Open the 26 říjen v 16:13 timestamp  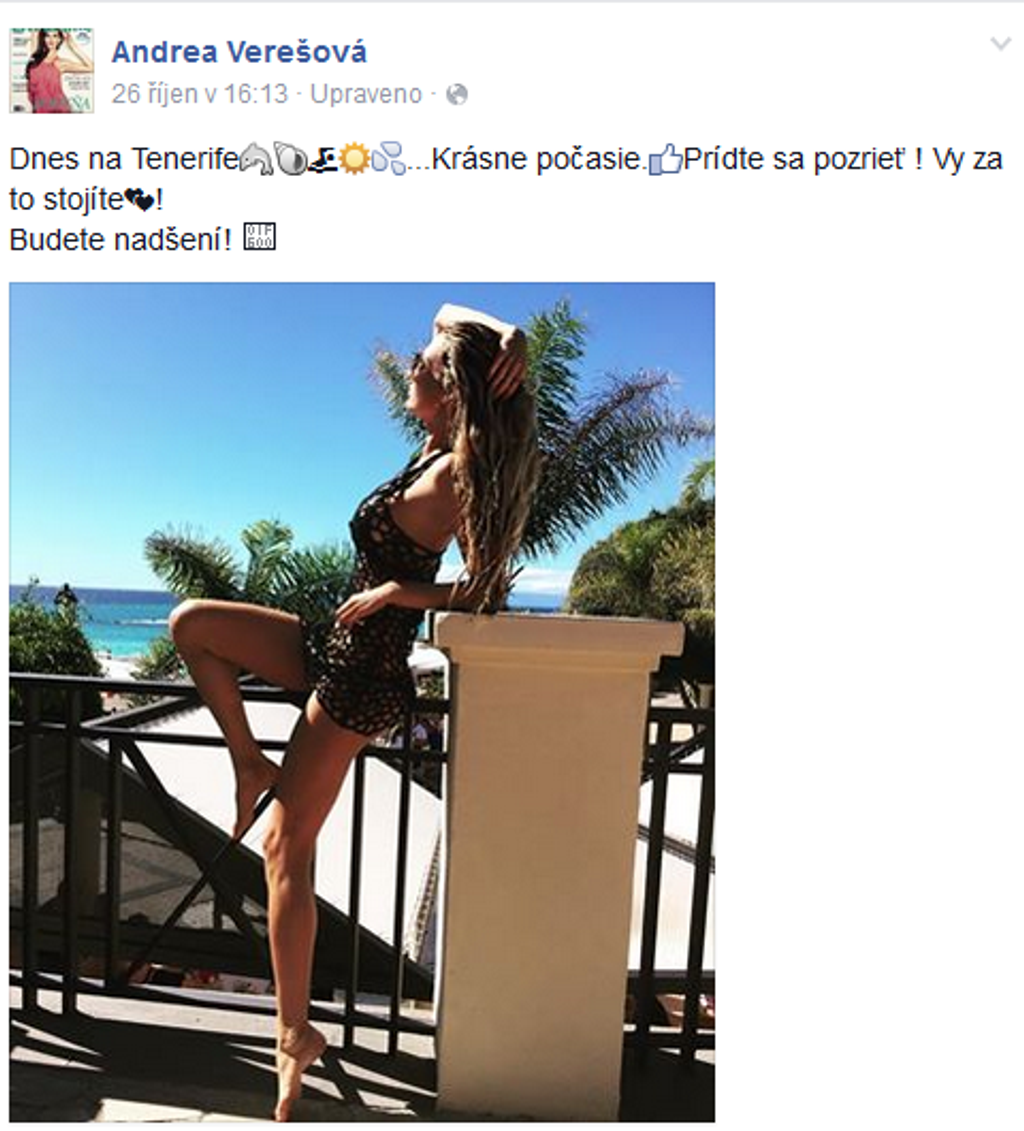[200, 94]
